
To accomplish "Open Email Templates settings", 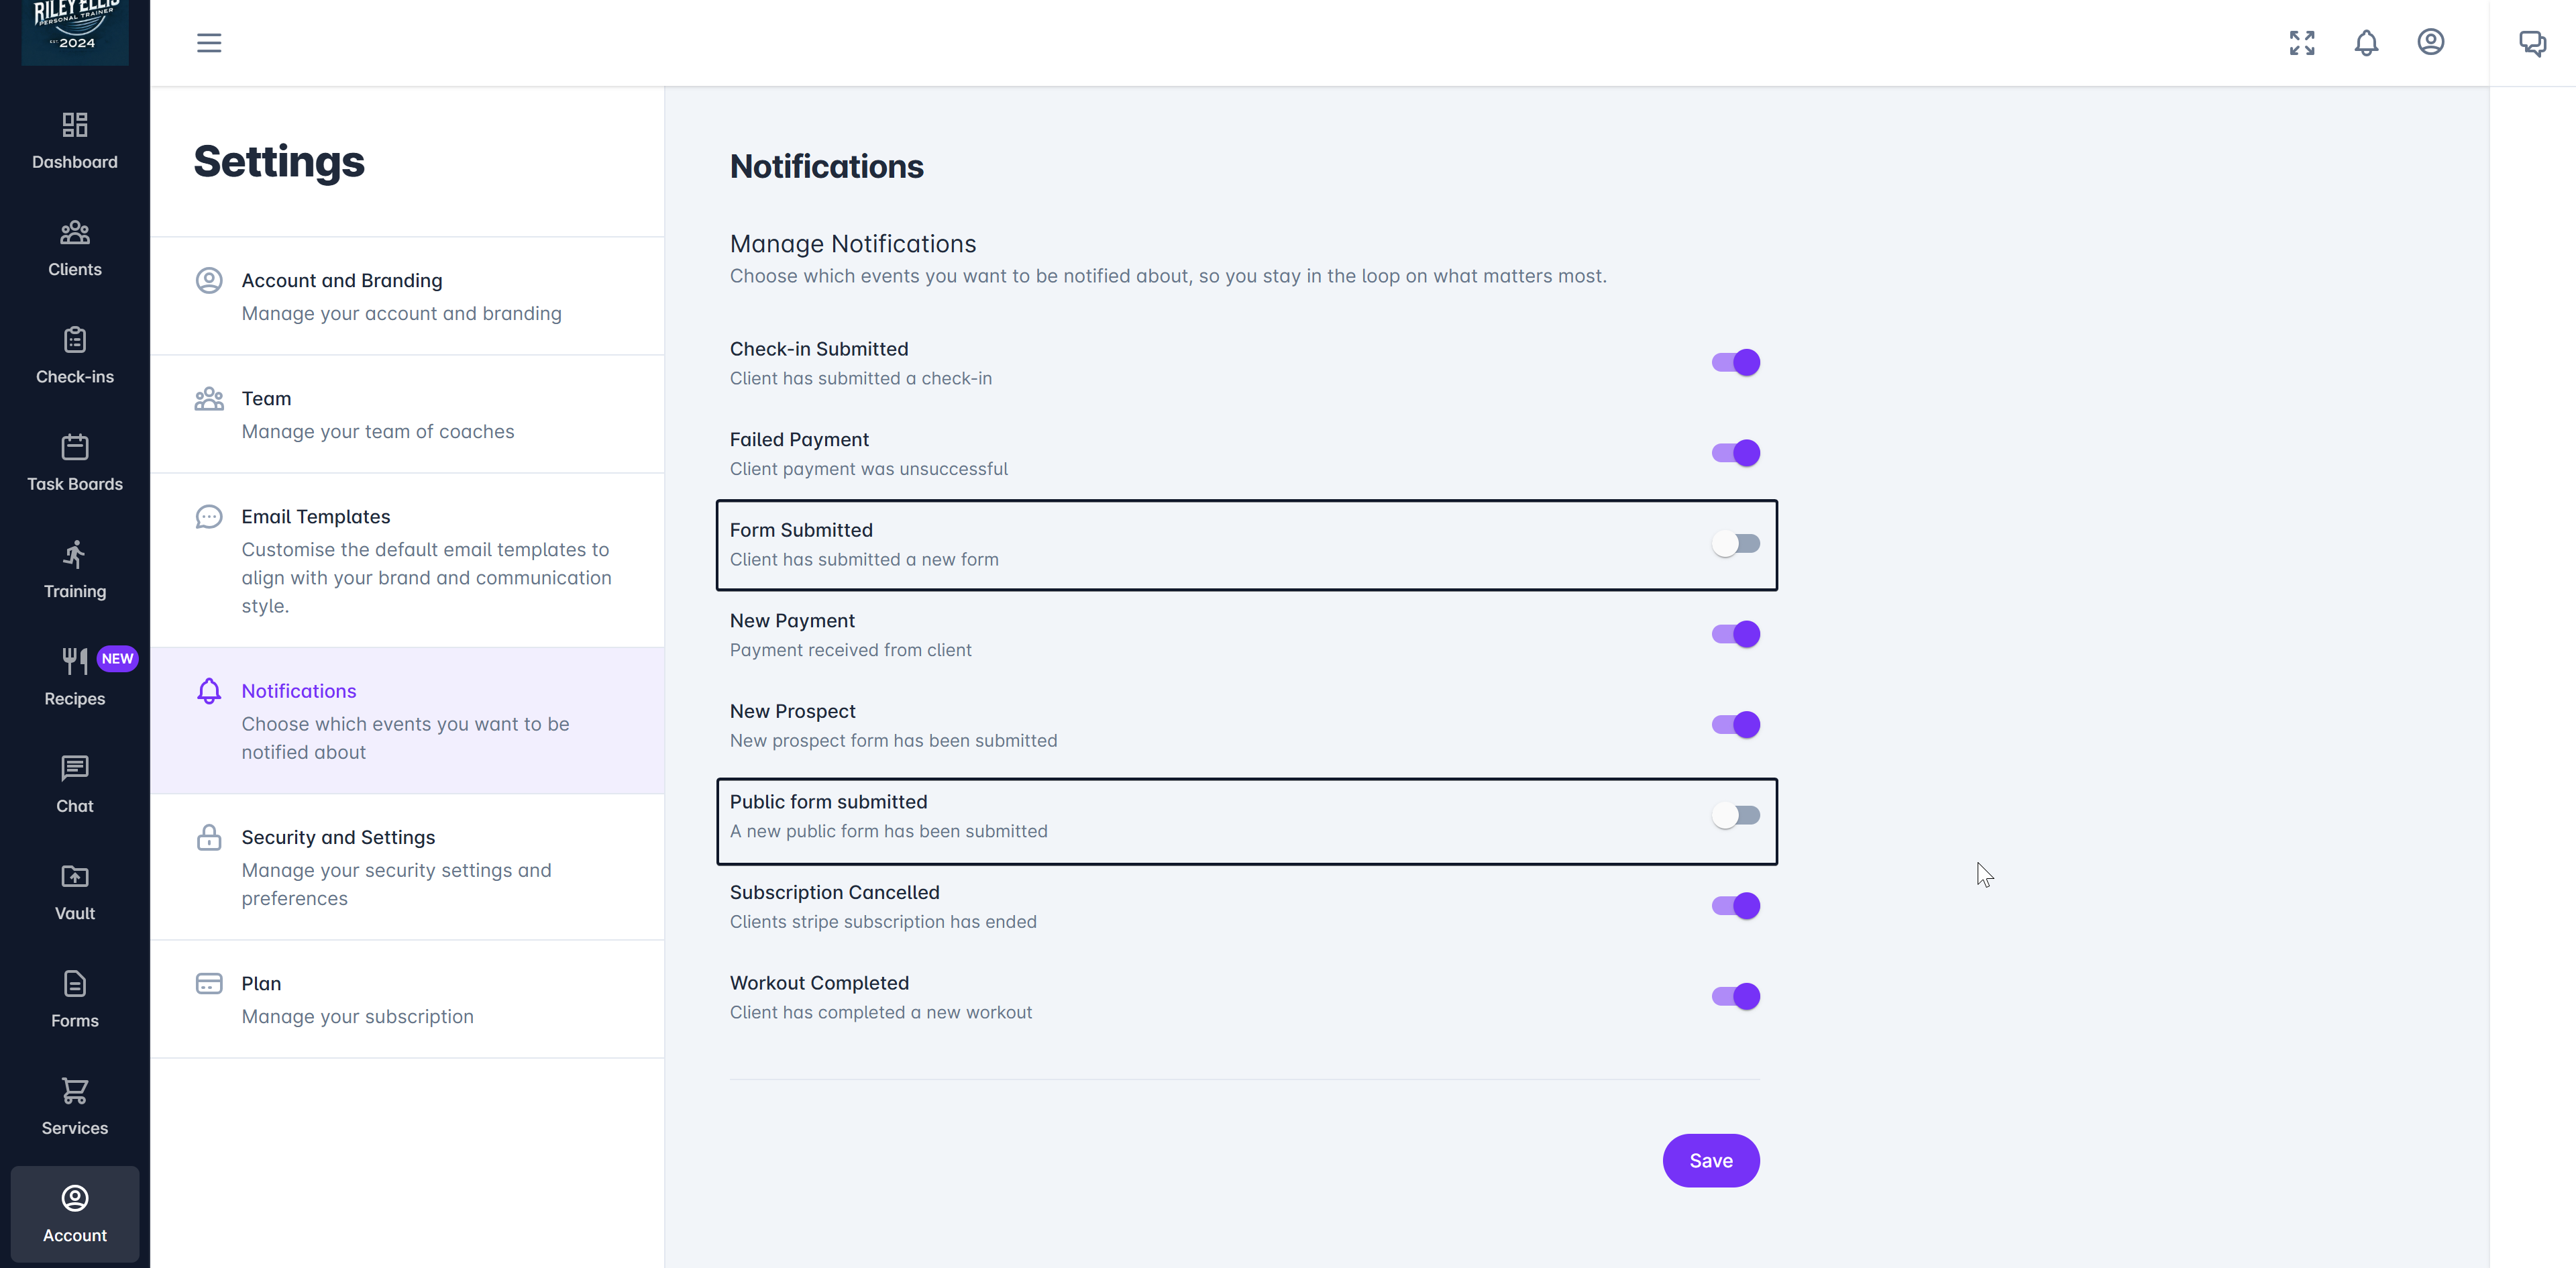I will click(407, 560).
